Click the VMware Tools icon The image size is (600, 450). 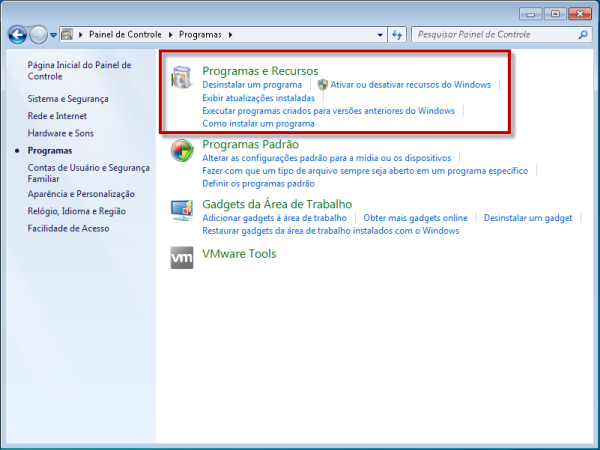tap(182, 257)
